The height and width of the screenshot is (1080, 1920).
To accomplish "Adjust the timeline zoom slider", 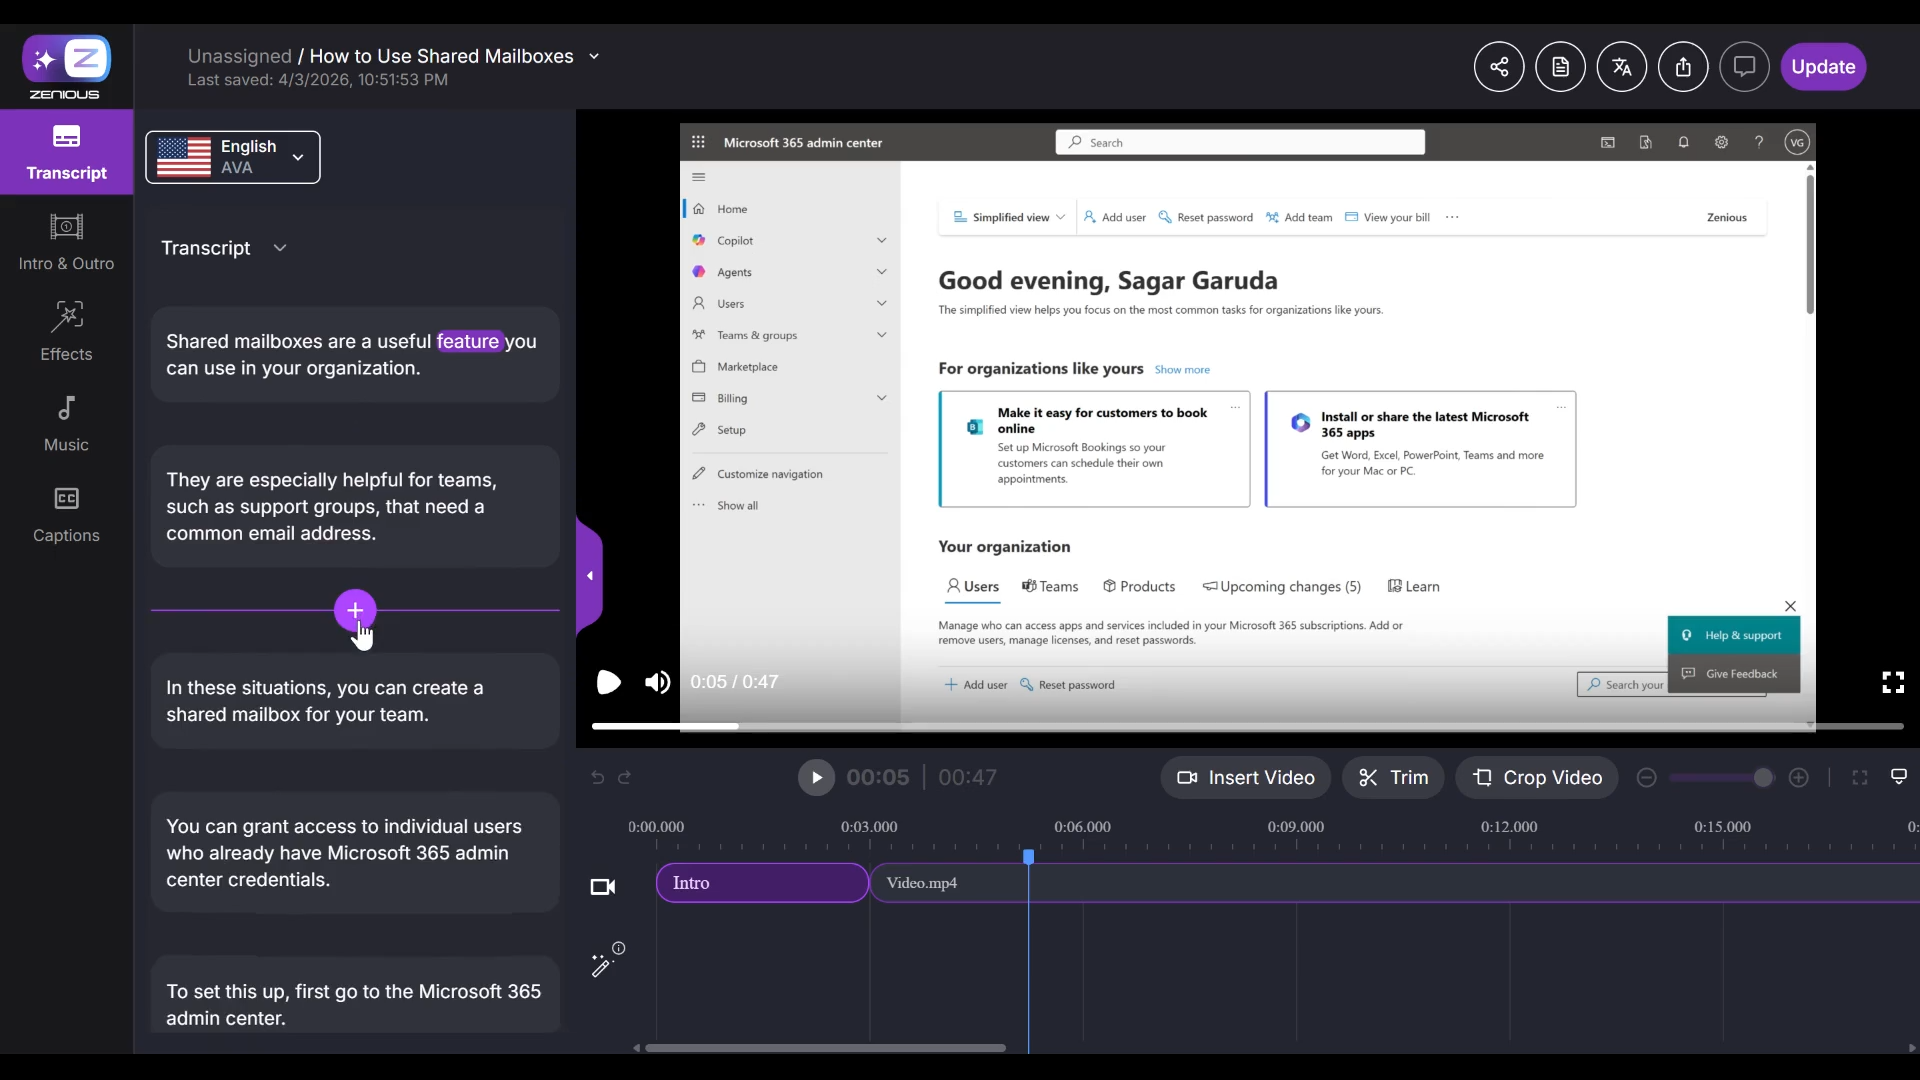I will tap(1762, 778).
